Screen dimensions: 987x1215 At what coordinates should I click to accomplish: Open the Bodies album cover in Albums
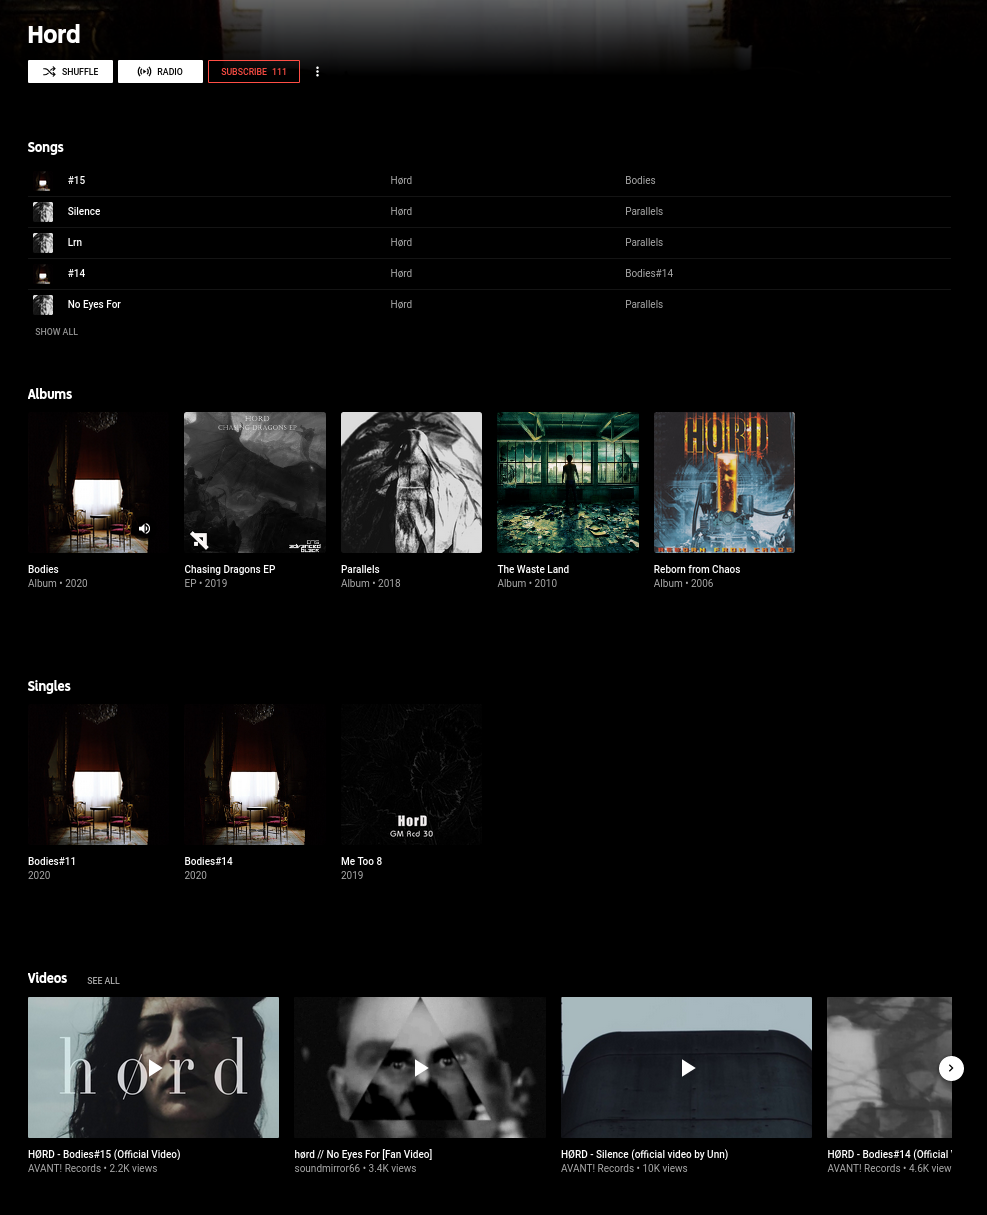coord(98,482)
